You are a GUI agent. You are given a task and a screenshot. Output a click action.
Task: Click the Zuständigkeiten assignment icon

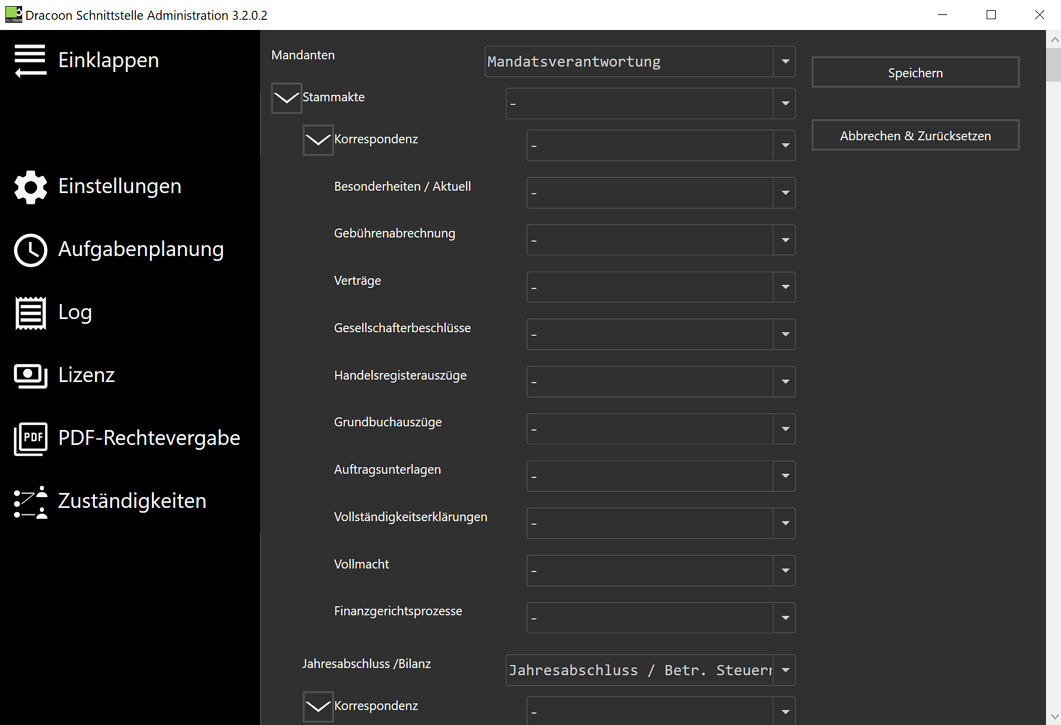[x=30, y=502]
